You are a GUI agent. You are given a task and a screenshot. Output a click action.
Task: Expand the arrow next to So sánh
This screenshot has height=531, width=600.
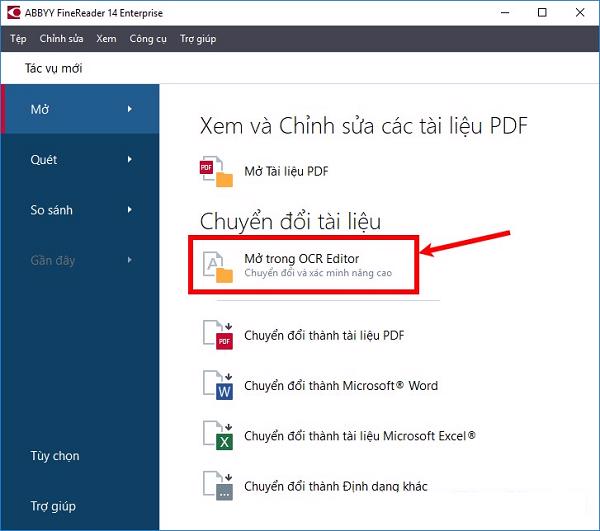130,210
